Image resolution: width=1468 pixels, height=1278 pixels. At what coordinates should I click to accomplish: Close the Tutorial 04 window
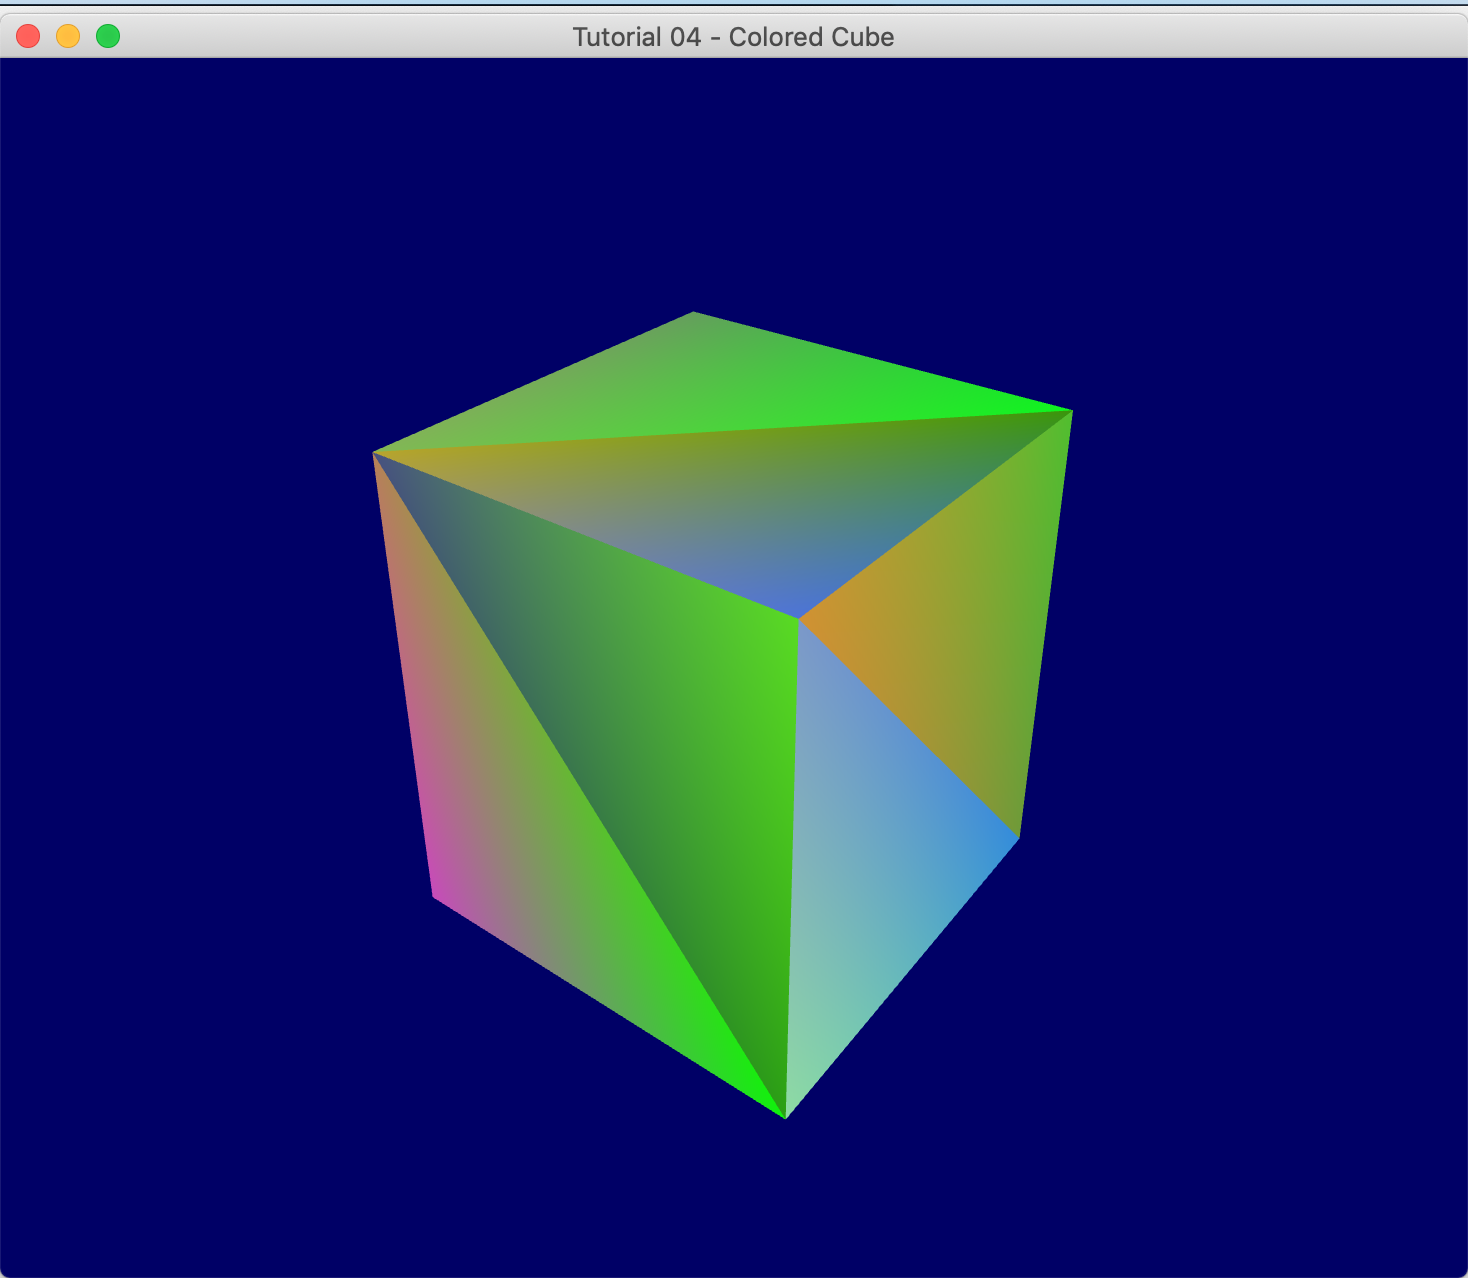pyautogui.click(x=28, y=37)
